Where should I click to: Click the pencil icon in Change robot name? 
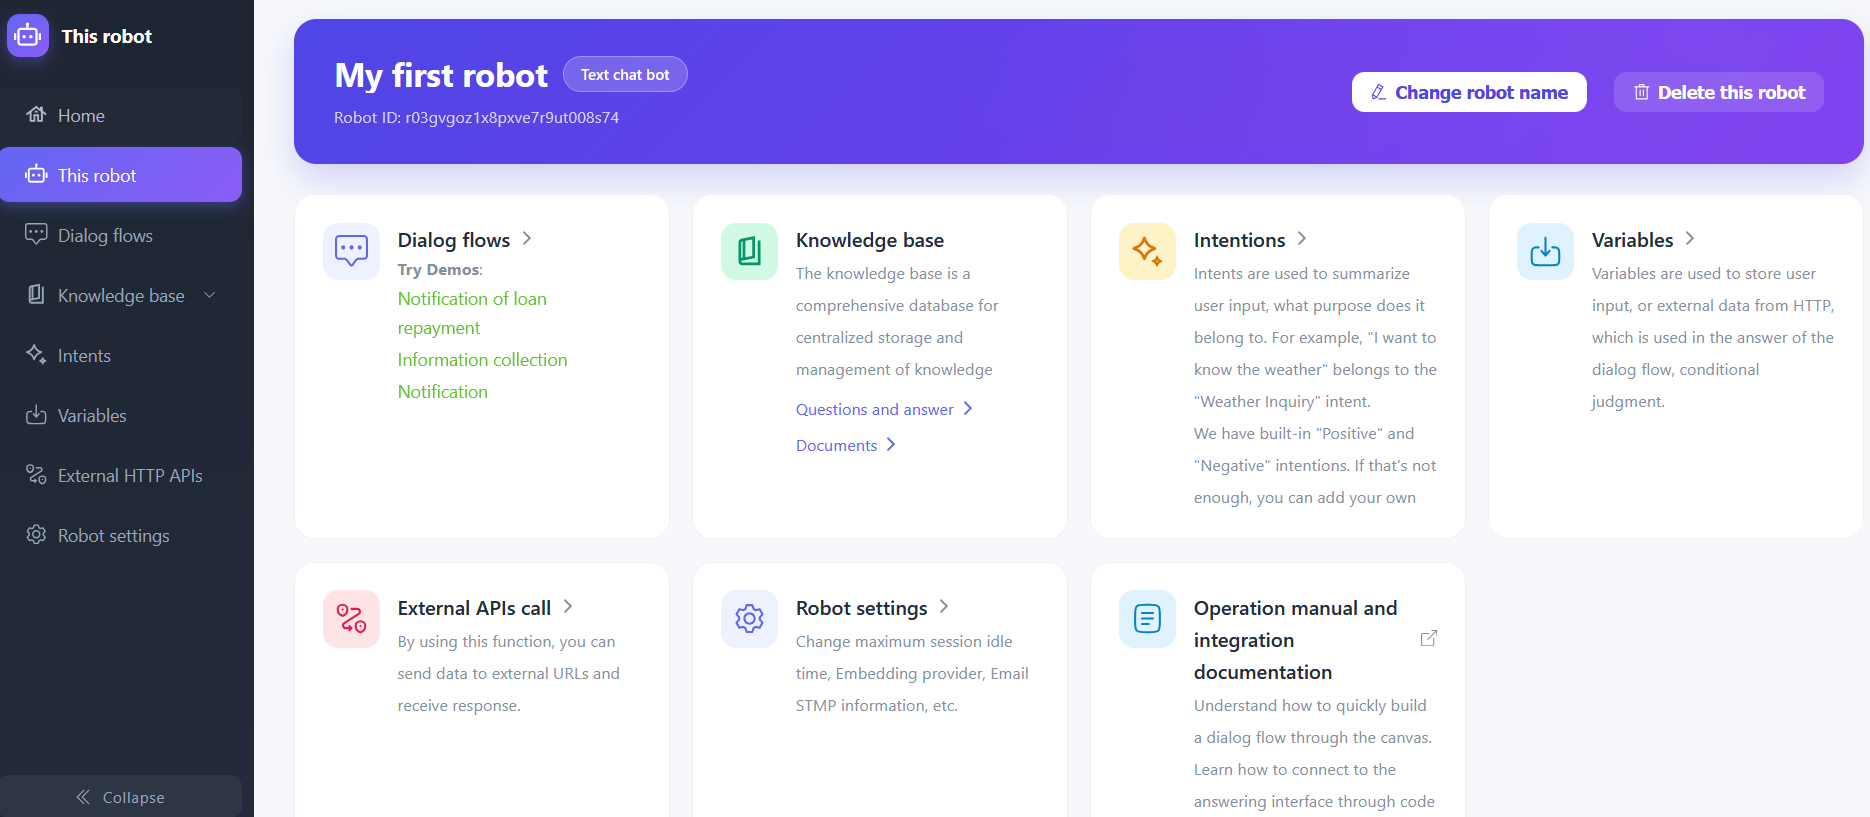pyautogui.click(x=1378, y=92)
